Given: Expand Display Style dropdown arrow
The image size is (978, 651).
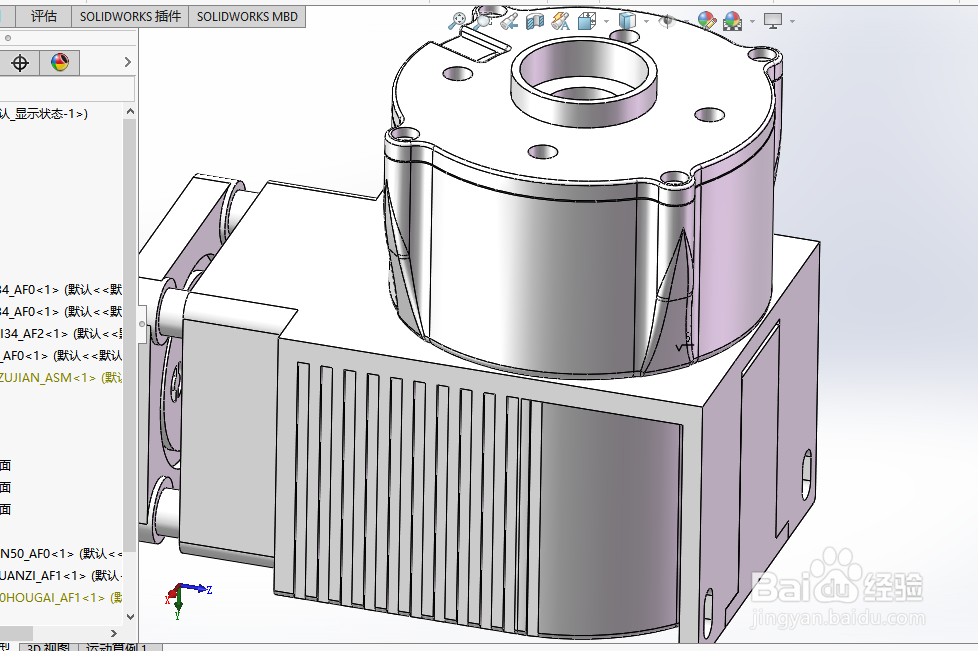Looking at the screenshot, I should [646, 21].
